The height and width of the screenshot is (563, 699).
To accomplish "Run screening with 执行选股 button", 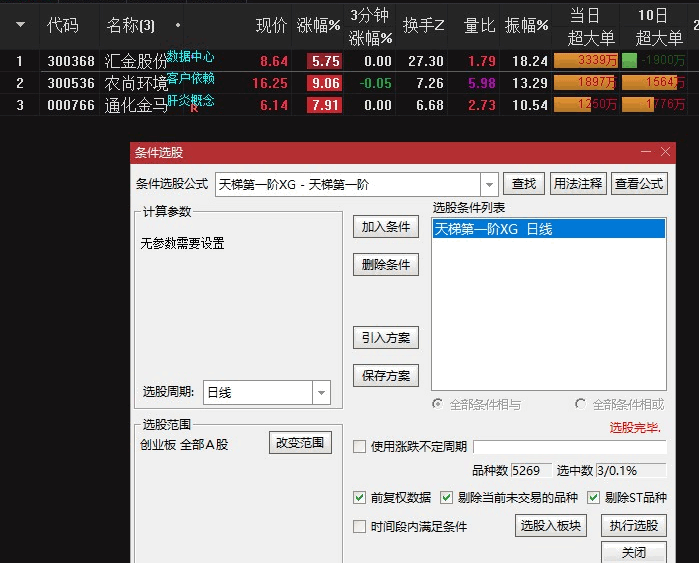I will pos(634,526).
